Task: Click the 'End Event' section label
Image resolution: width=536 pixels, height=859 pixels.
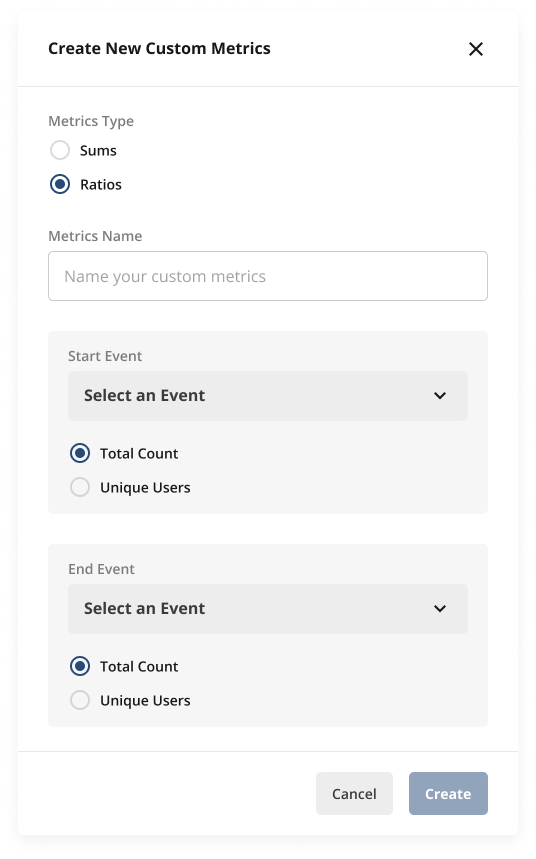Action: pyautogui.click(x=101, y=569)
